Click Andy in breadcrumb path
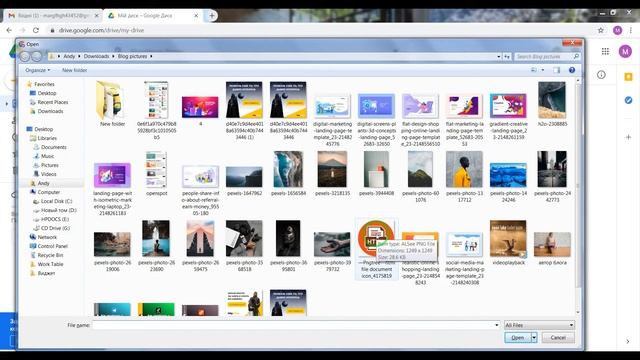Viewport: 640px width, 360px height. click(69, 56)
